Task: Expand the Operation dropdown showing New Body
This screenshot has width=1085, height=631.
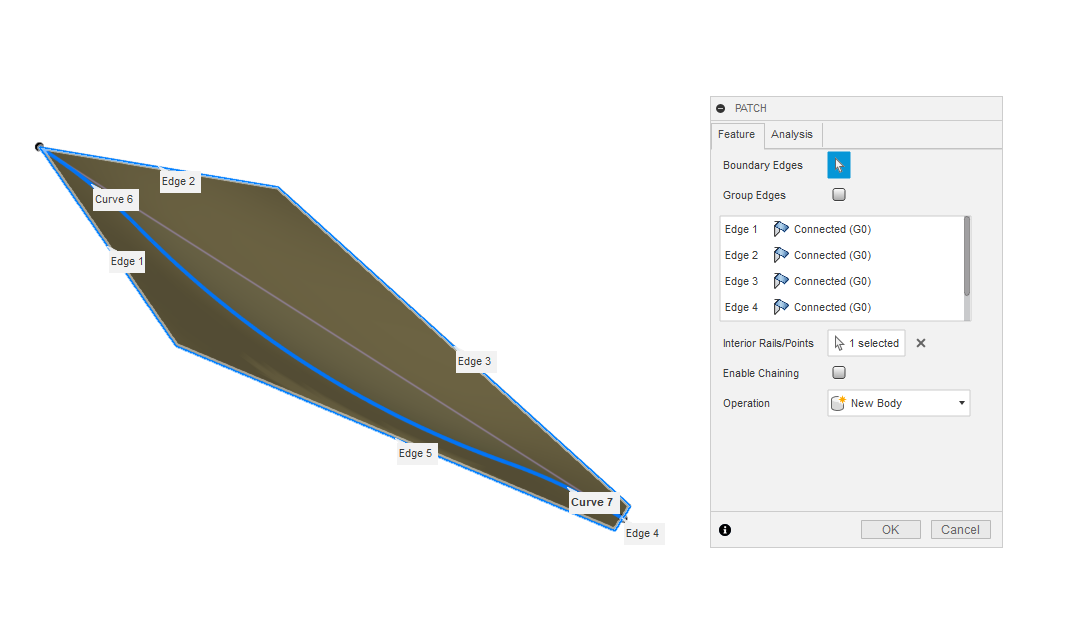Action: coord(958,402)
